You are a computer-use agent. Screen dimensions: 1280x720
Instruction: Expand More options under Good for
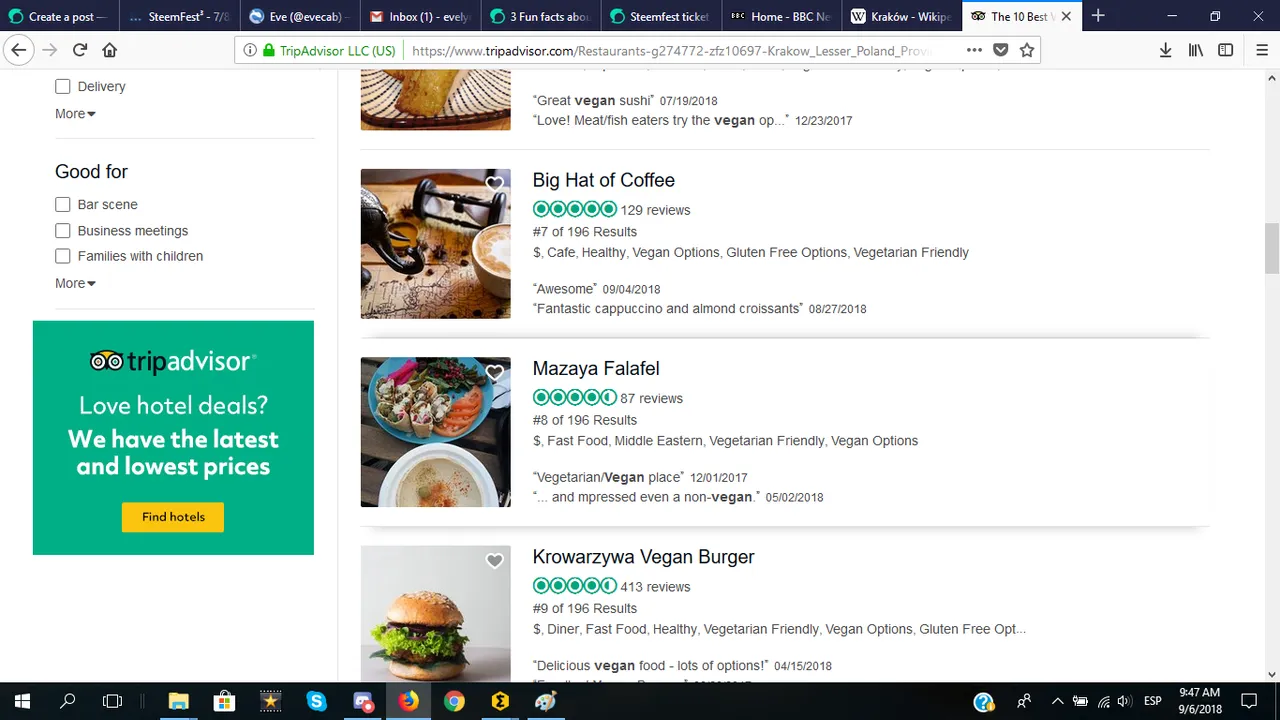coord(75,283)
